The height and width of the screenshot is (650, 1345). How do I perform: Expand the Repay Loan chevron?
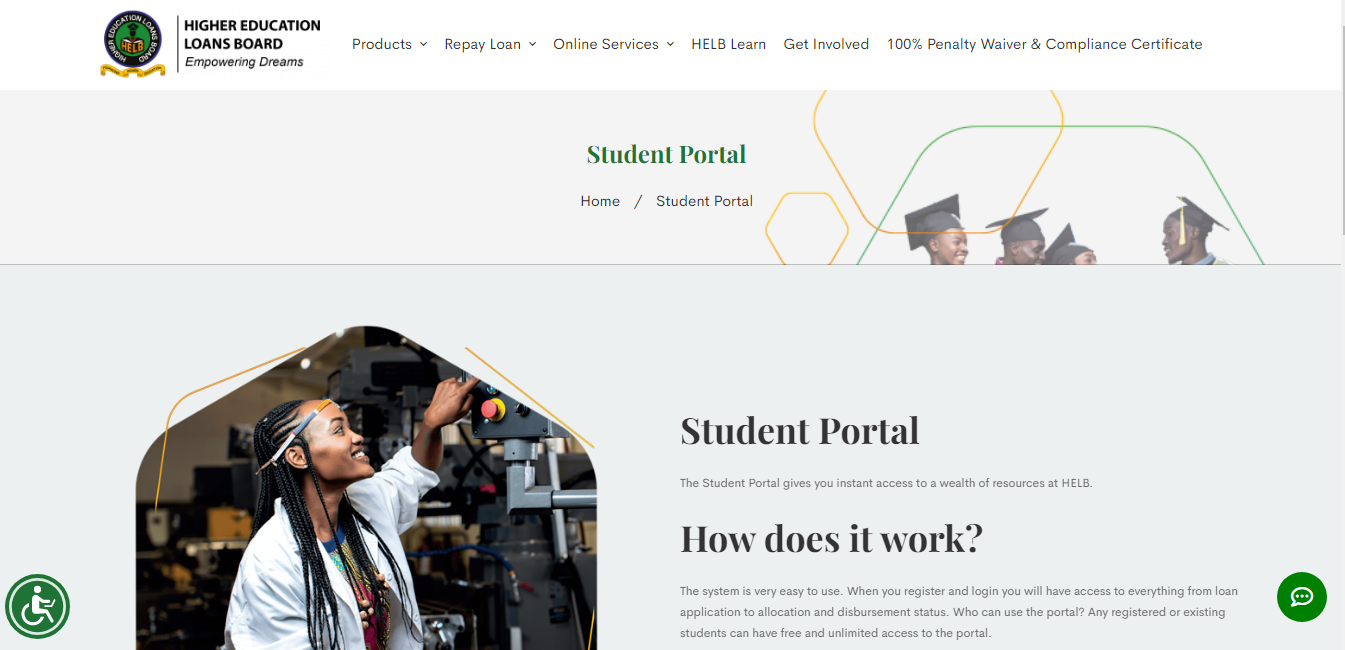[532, 44]
